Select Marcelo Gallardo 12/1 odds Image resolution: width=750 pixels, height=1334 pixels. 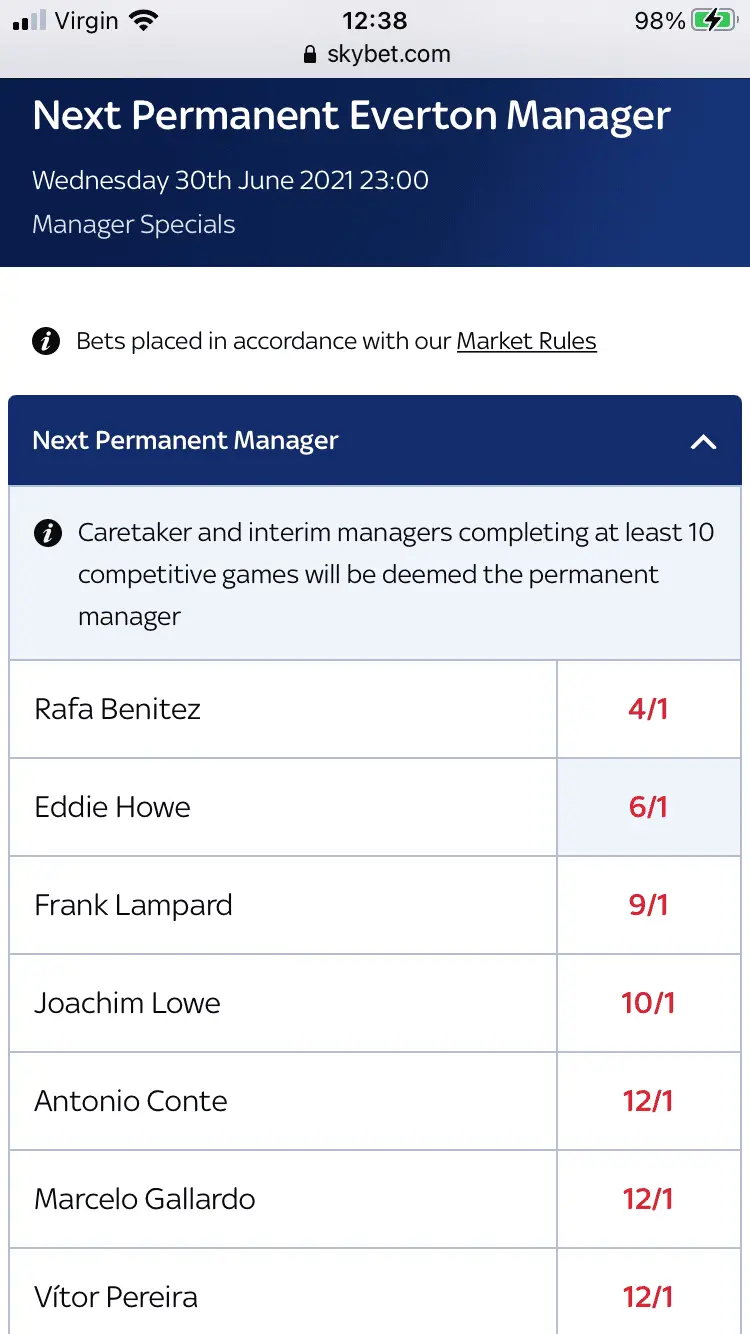coord(648,1199)
